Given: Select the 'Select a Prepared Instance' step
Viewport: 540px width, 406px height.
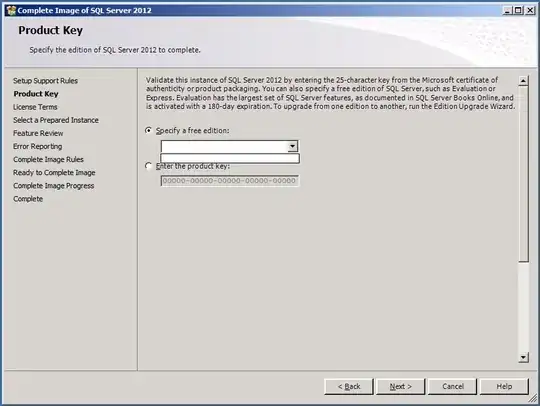Looking at the screenshot, I should pyautogui.click(x=56, y=120).
